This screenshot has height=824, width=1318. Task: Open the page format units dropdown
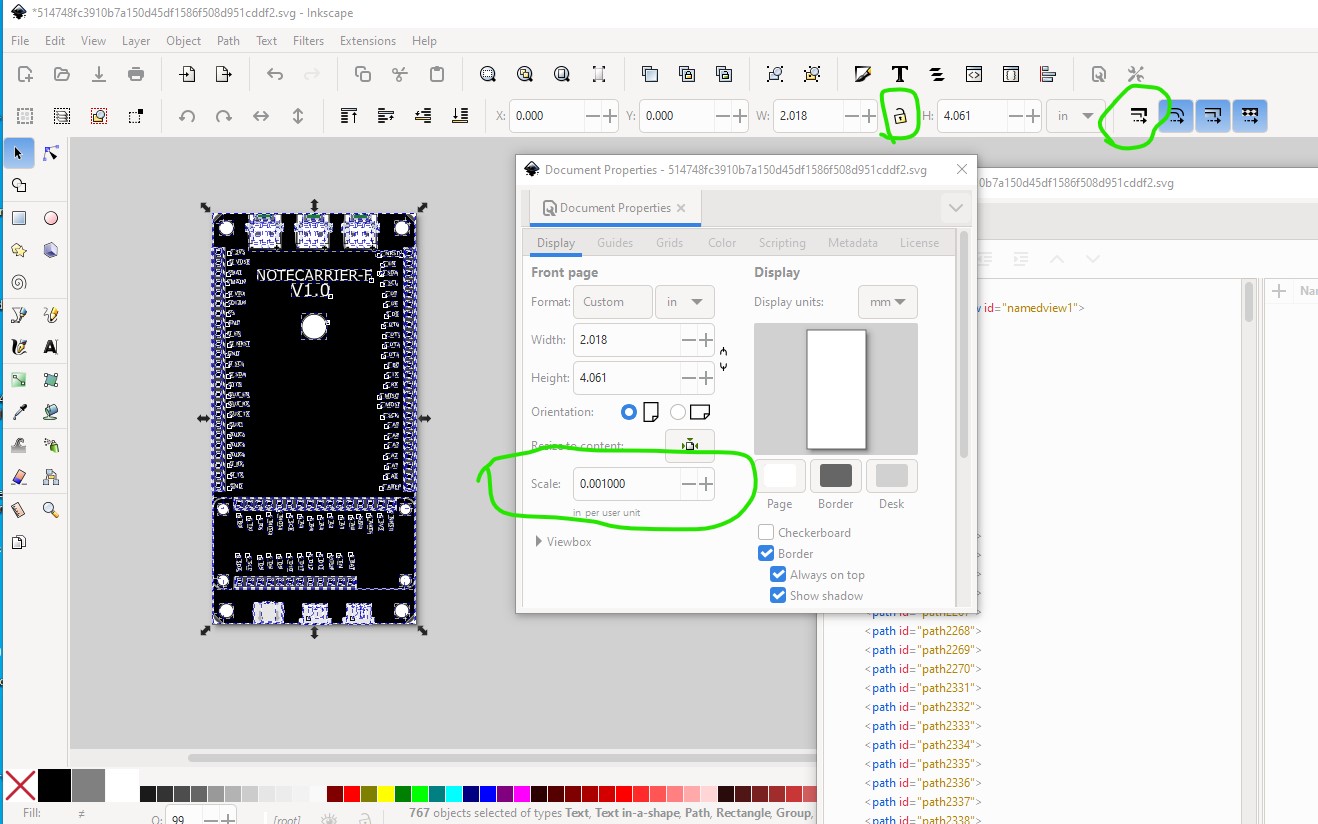[x=684, y=302]
